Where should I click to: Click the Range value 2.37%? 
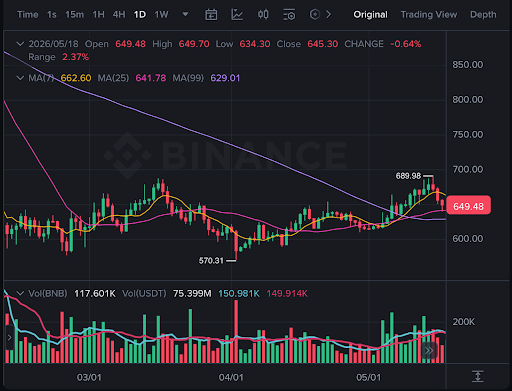[76, 57]
